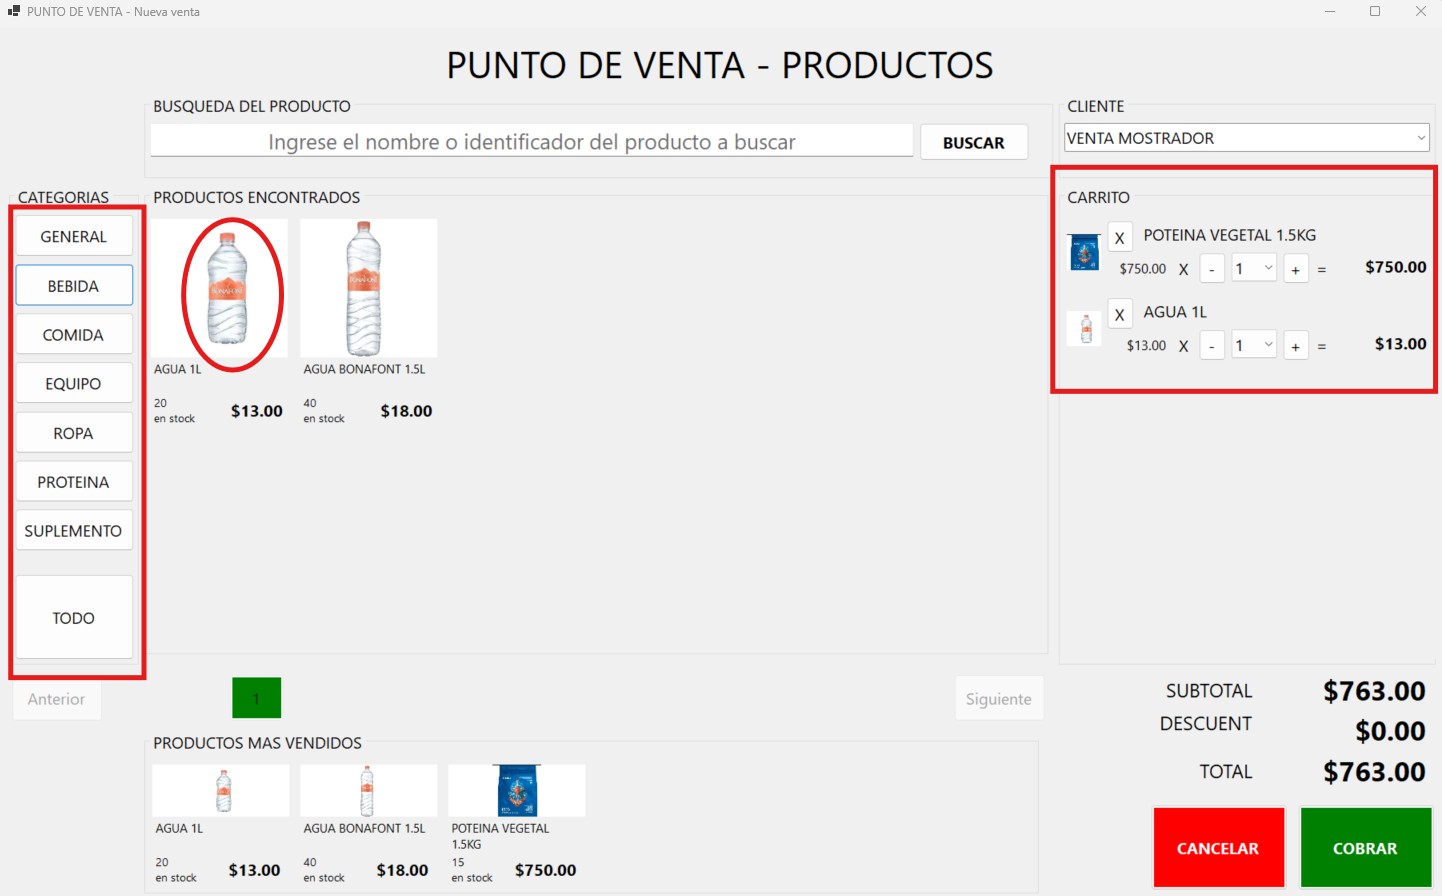Screen dimensions: 1442x896
Task: Click the $18.00 price under found AGUA BONAFONT
Action: pyautogui.click(x=406, y=411)
